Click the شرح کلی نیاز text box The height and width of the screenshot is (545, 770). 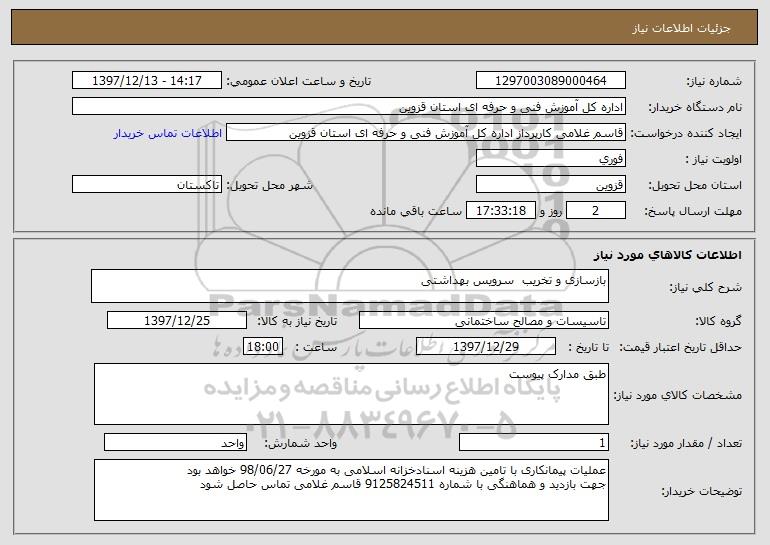(x=350, y=286)
